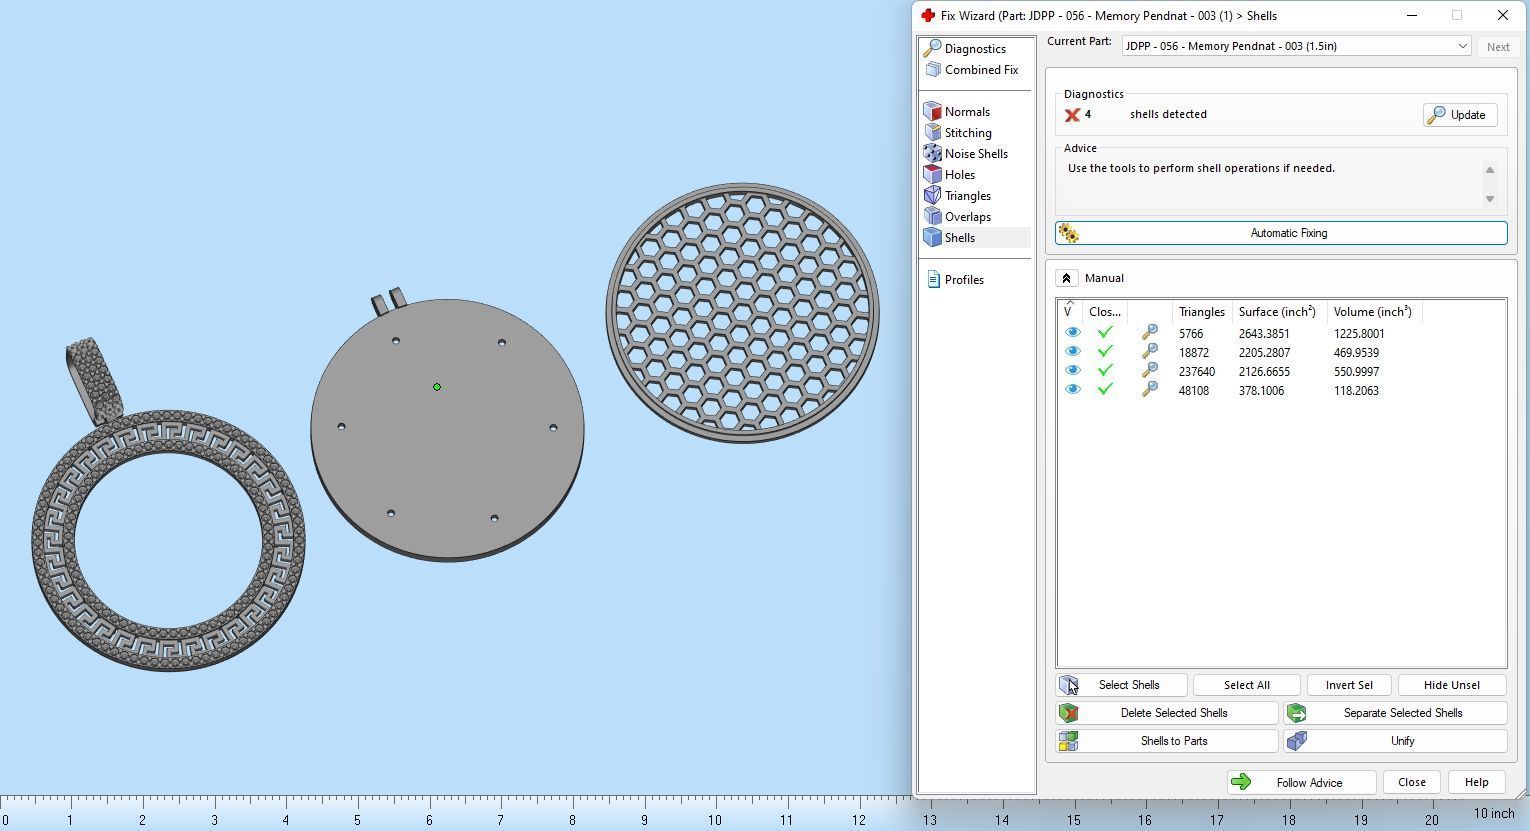Open the Noise Shells step
1530x831 pixels.
[x=976, y=154]
